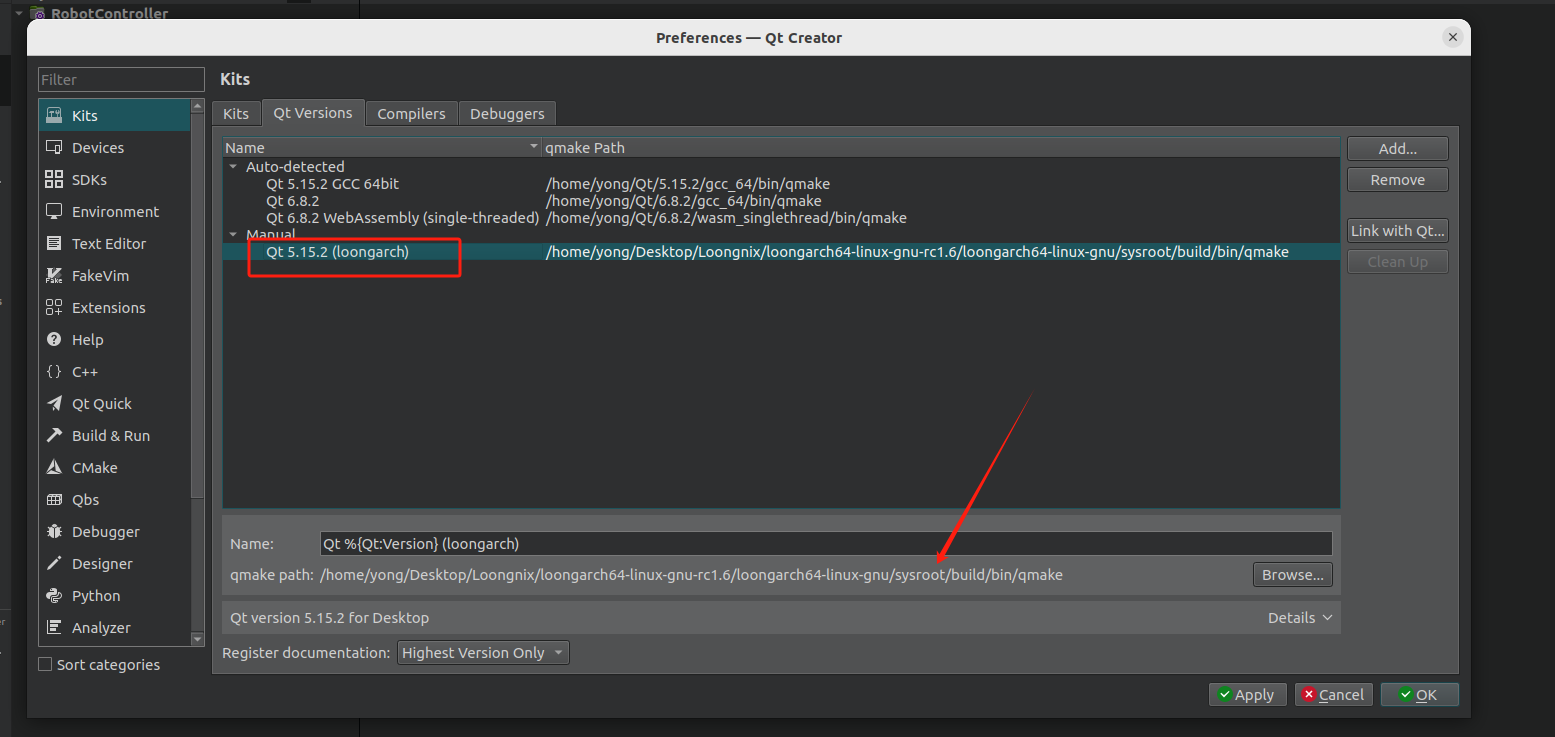Click the Apply button

pos(1247,695)
